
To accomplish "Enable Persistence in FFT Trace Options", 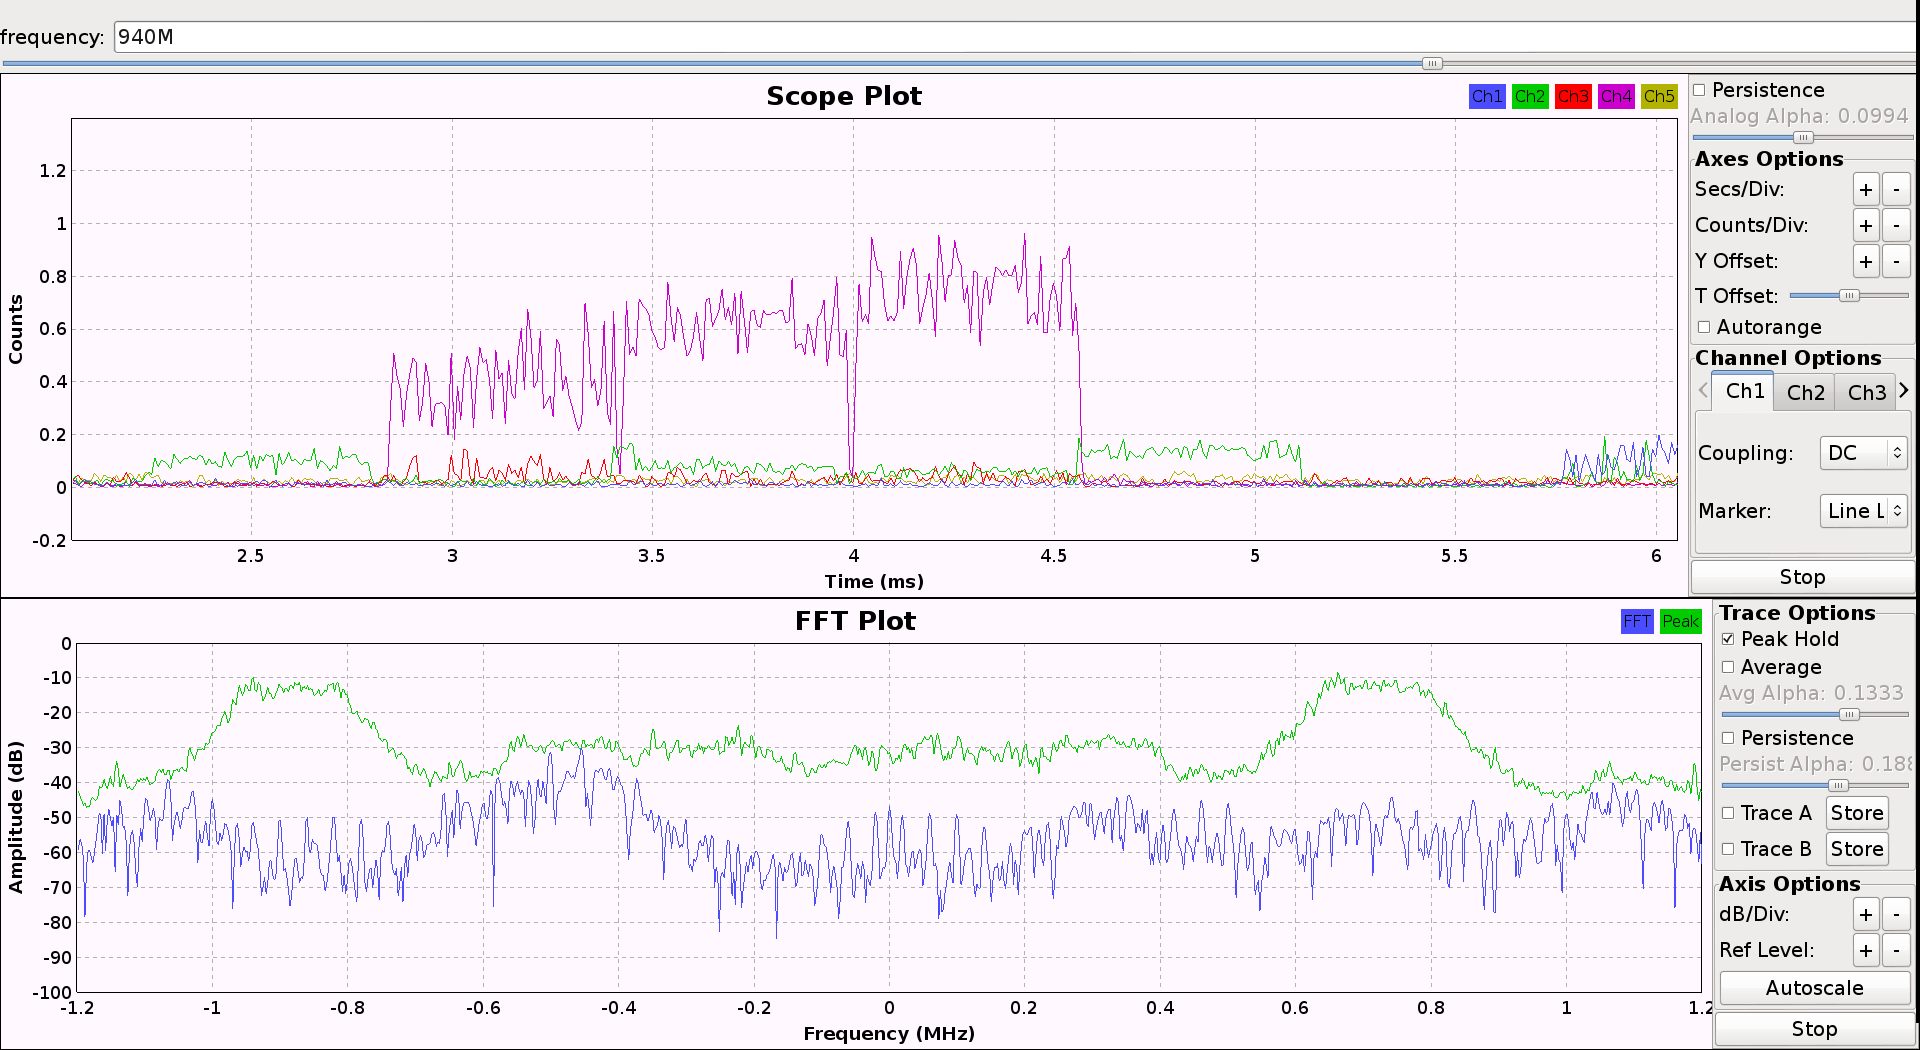I will tap(1728, 738).
